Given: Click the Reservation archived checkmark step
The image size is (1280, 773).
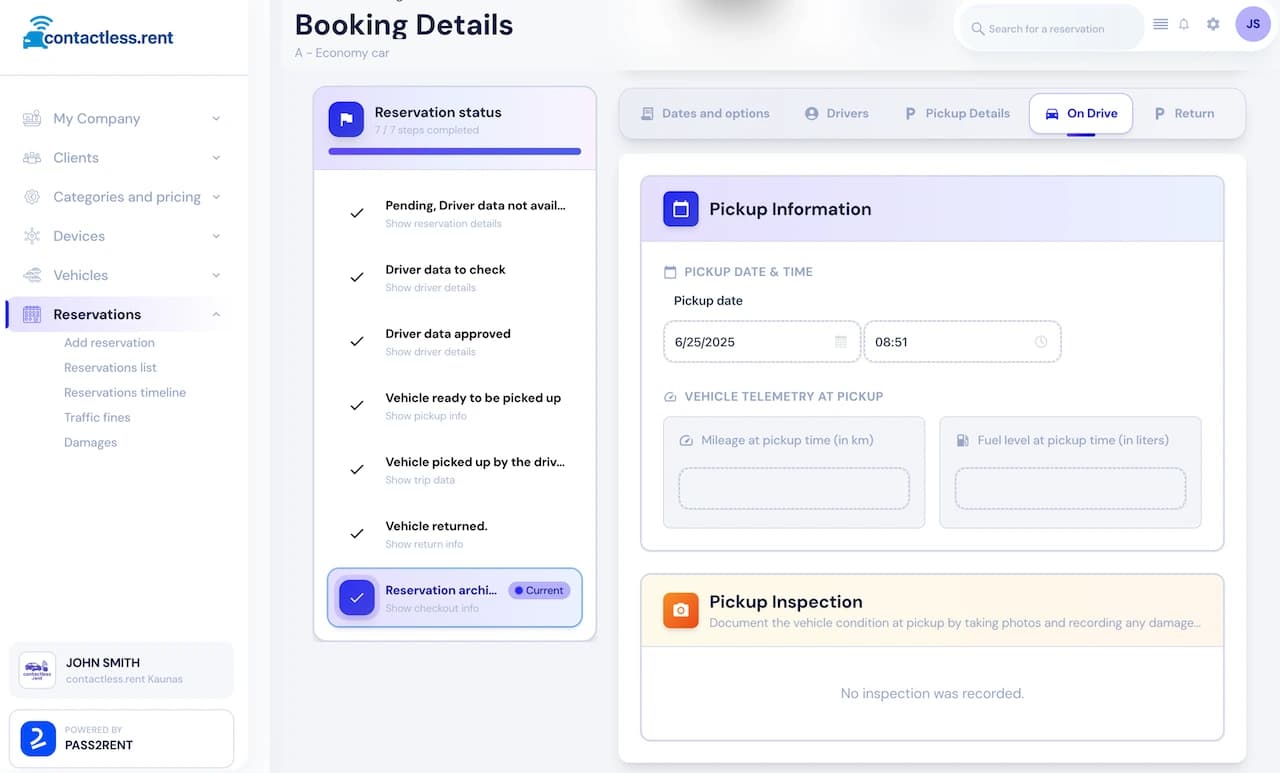Looking at the screenshot, I should point(357,598).
